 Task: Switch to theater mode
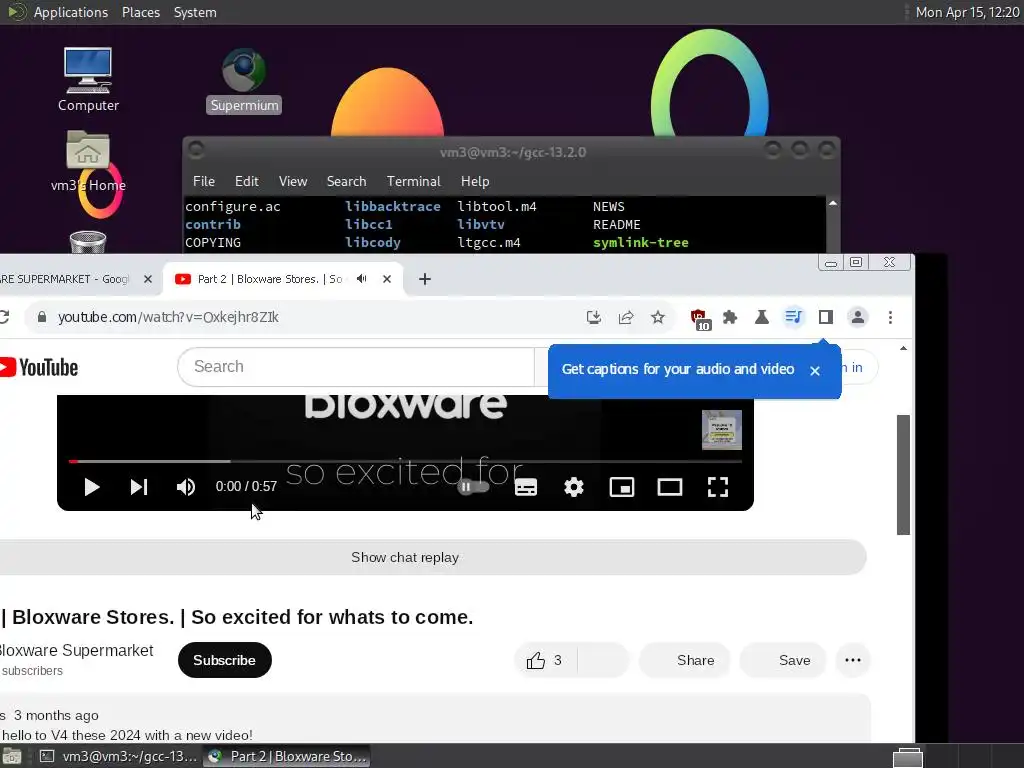point(669,487)
